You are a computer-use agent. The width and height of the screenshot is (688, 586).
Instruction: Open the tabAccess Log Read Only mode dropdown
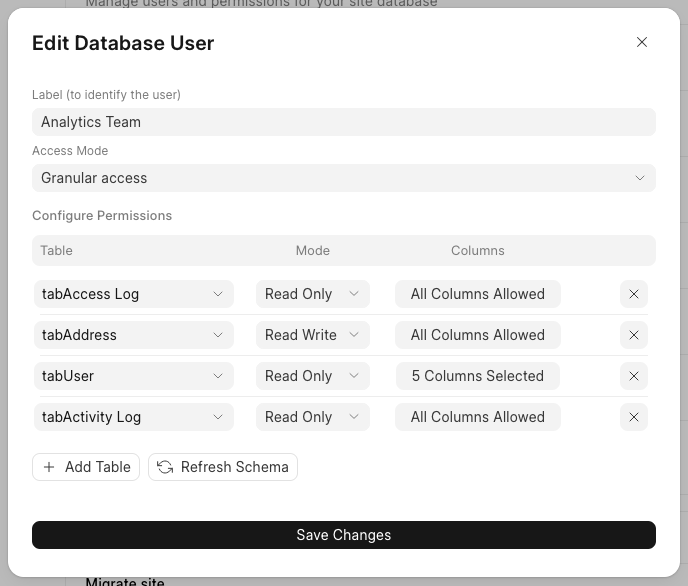pos(312,294)
